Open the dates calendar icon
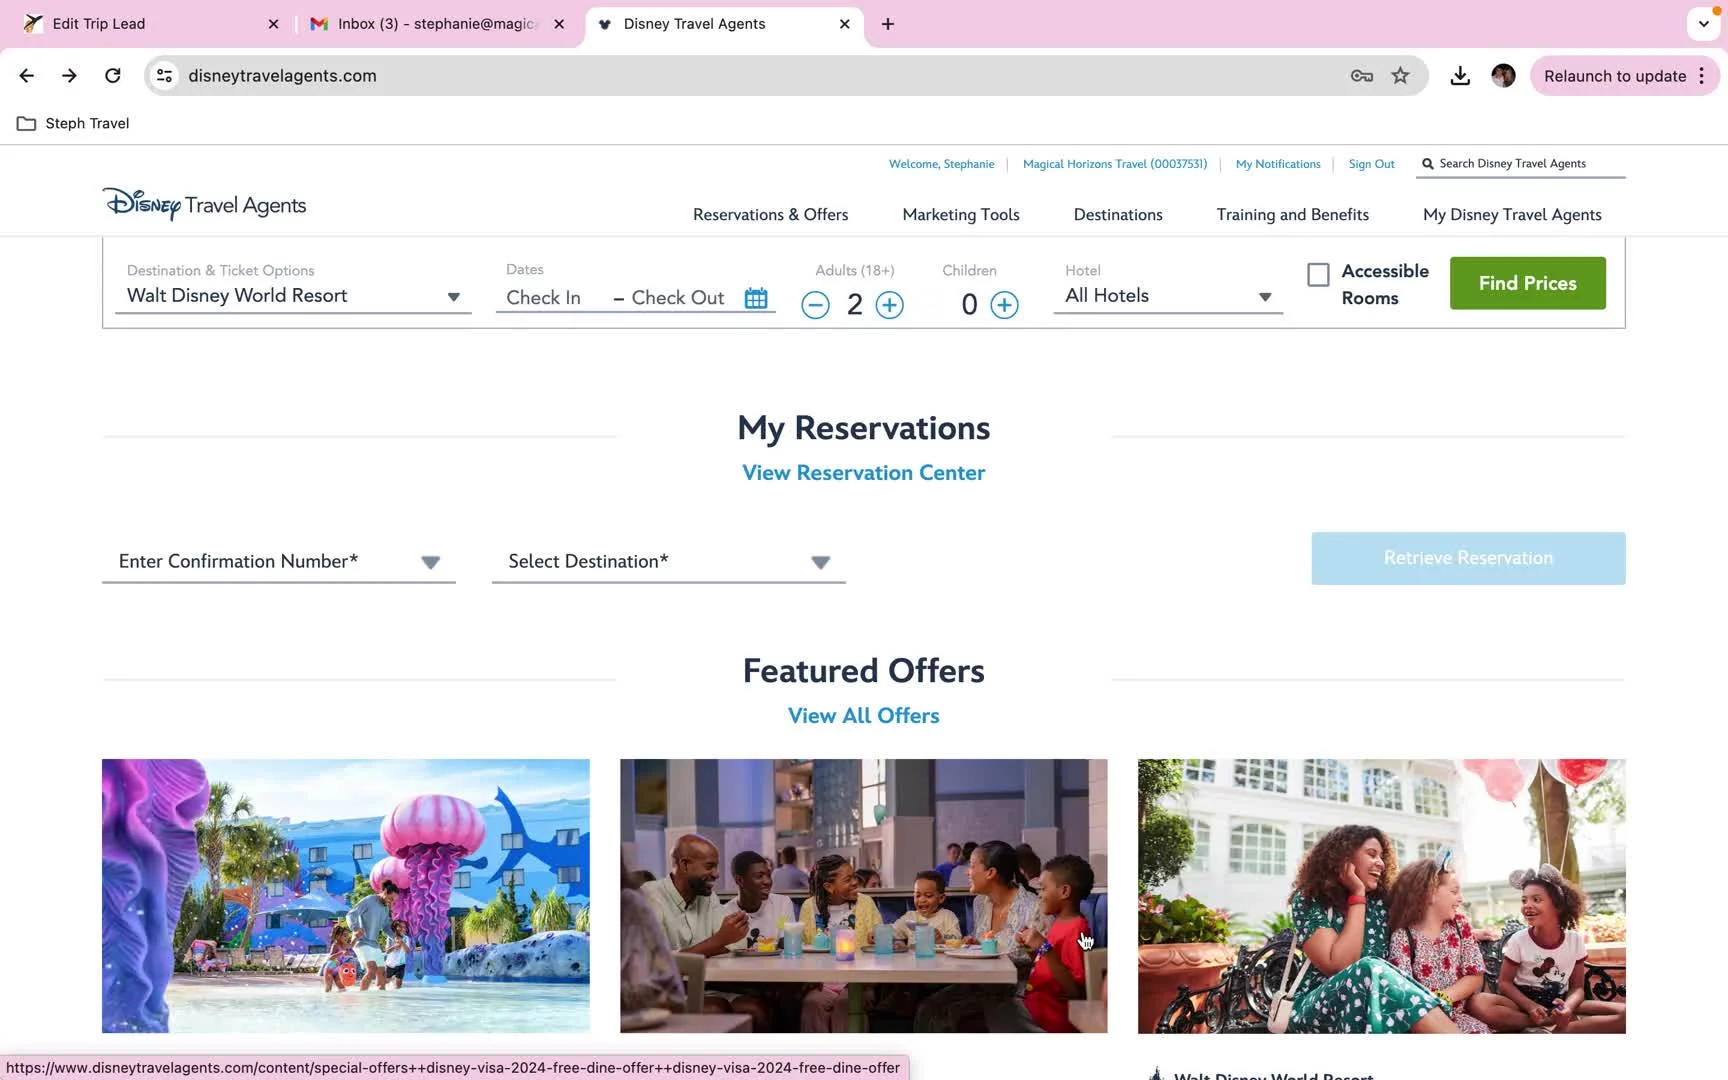 point(756,298)
